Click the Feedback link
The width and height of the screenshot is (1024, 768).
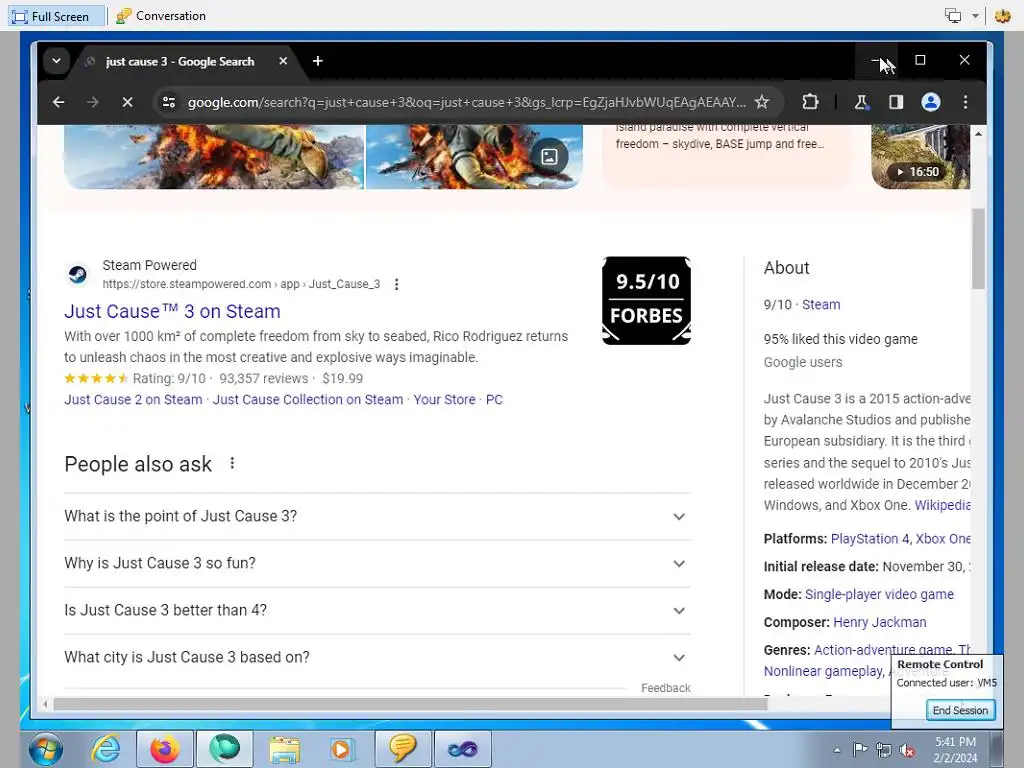tap(665, 688)
